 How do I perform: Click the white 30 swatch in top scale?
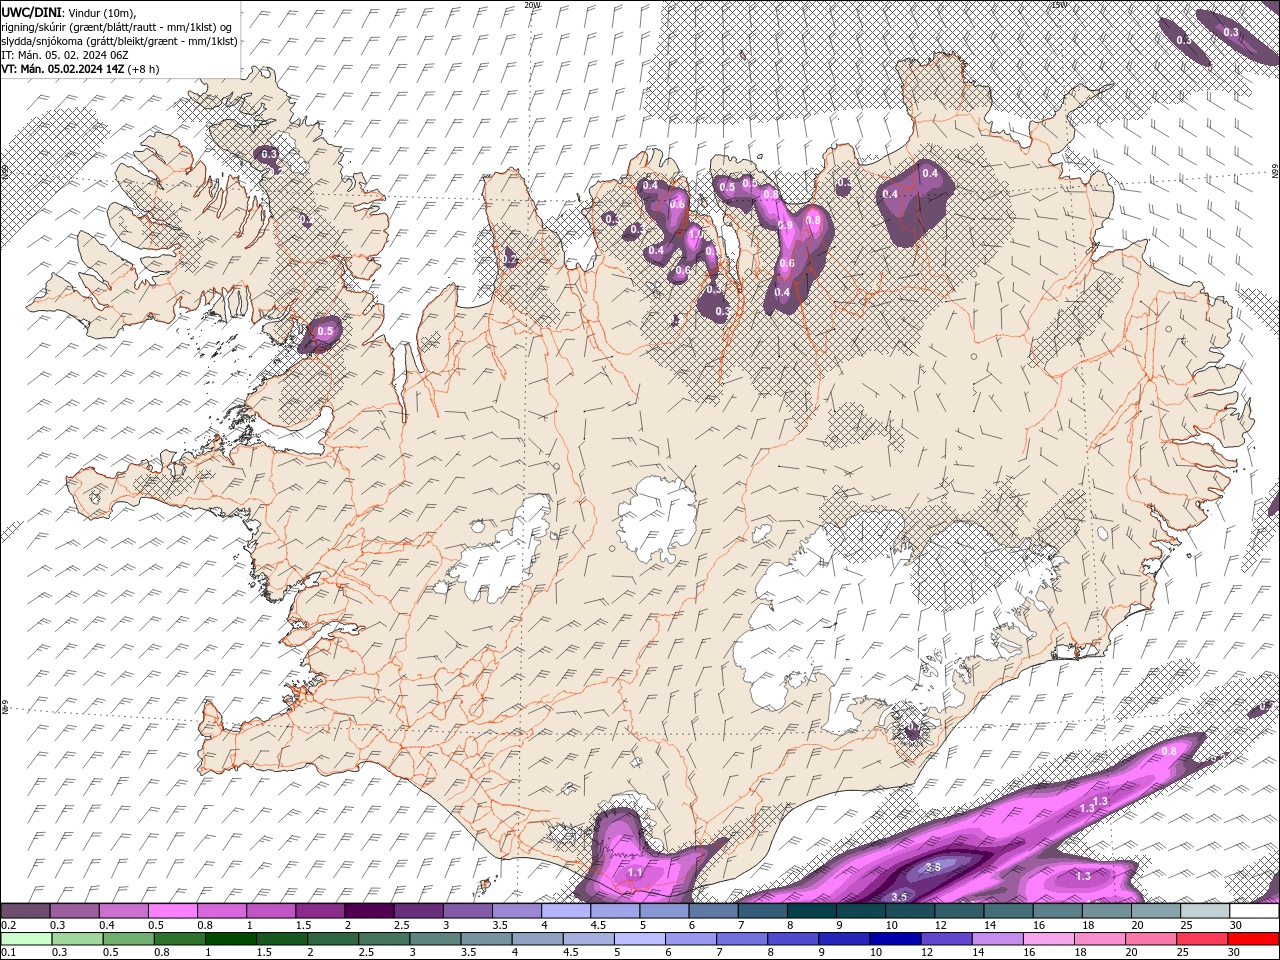(x=1254, y=911)
